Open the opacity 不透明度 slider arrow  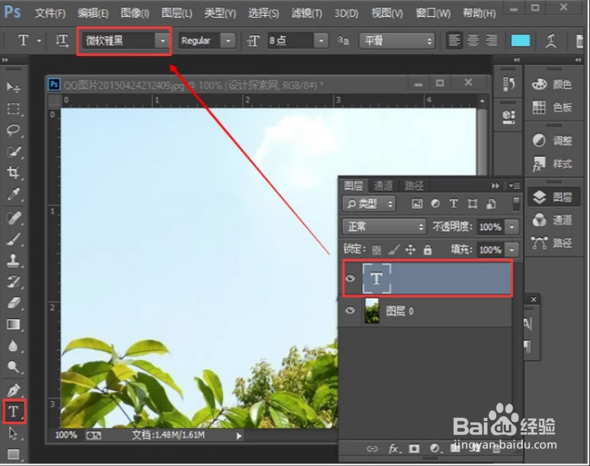click(x=512, y=227)
